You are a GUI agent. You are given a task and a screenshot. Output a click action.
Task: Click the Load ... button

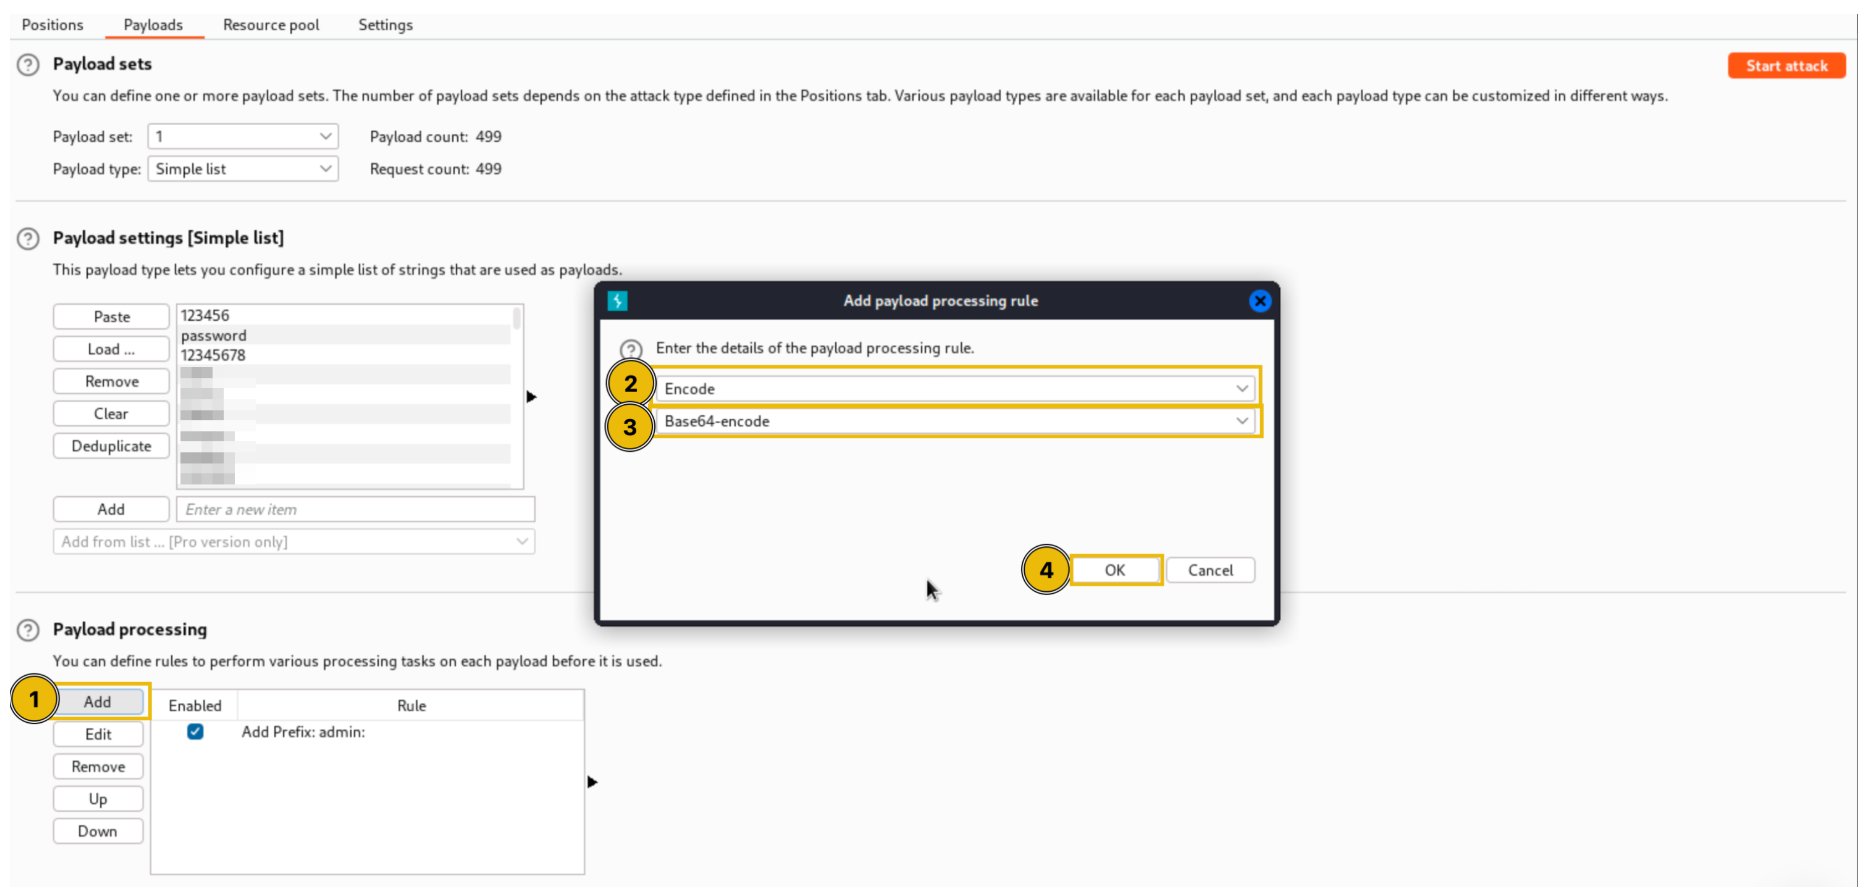click(x=111, y=349)
